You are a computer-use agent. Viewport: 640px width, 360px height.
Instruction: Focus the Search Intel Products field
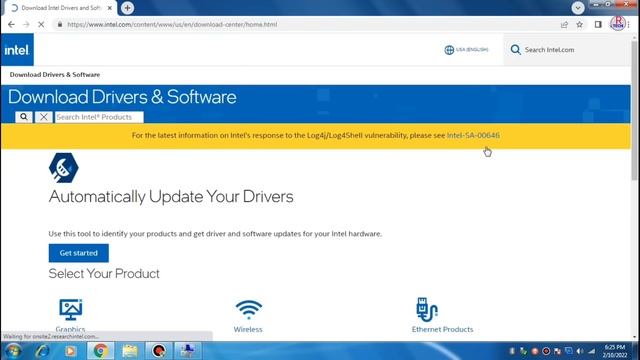click(x=99, y=117)
